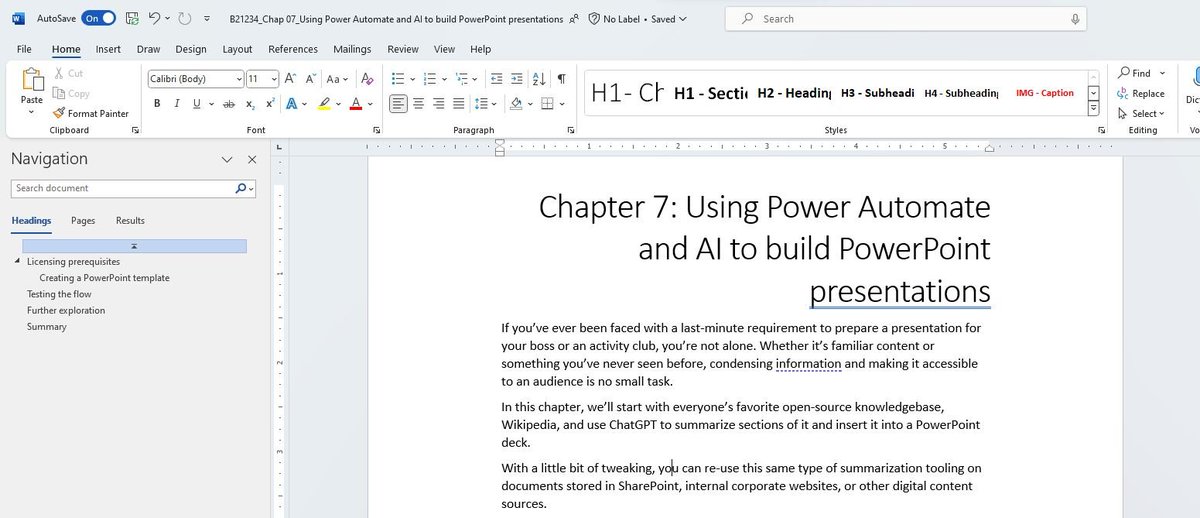Open the Select dropdown in Editing
This screenshot has height=518, width=1200.
tap(1141, 113)
